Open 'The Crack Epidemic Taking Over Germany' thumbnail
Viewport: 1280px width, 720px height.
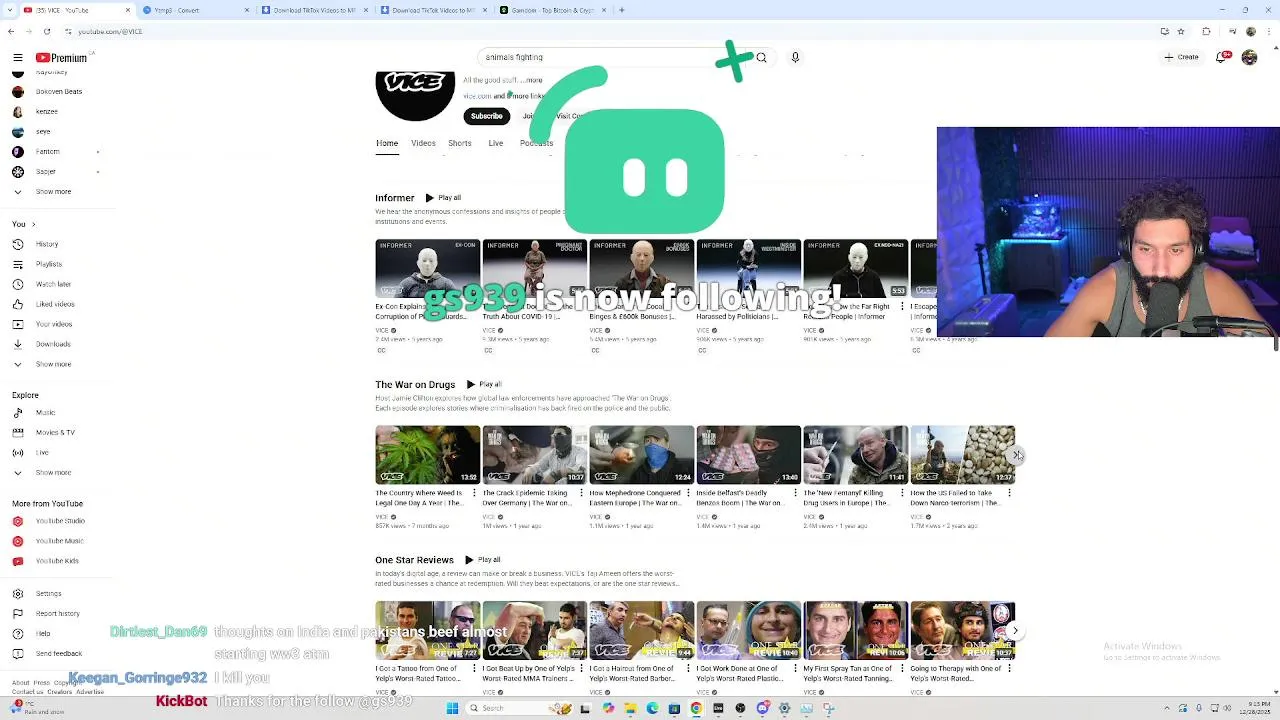click(535, 455)
